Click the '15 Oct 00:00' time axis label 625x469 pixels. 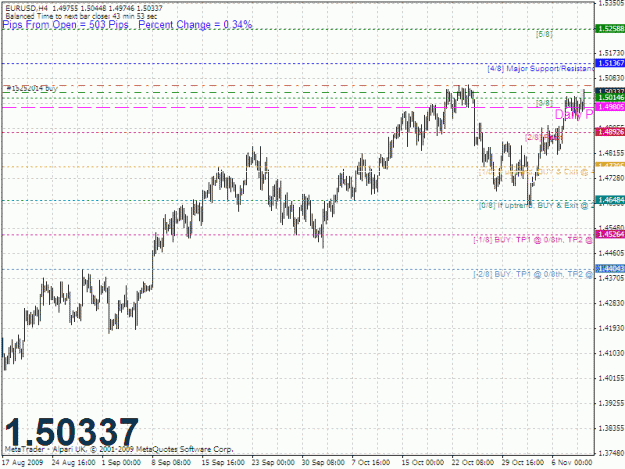(423, 463)
